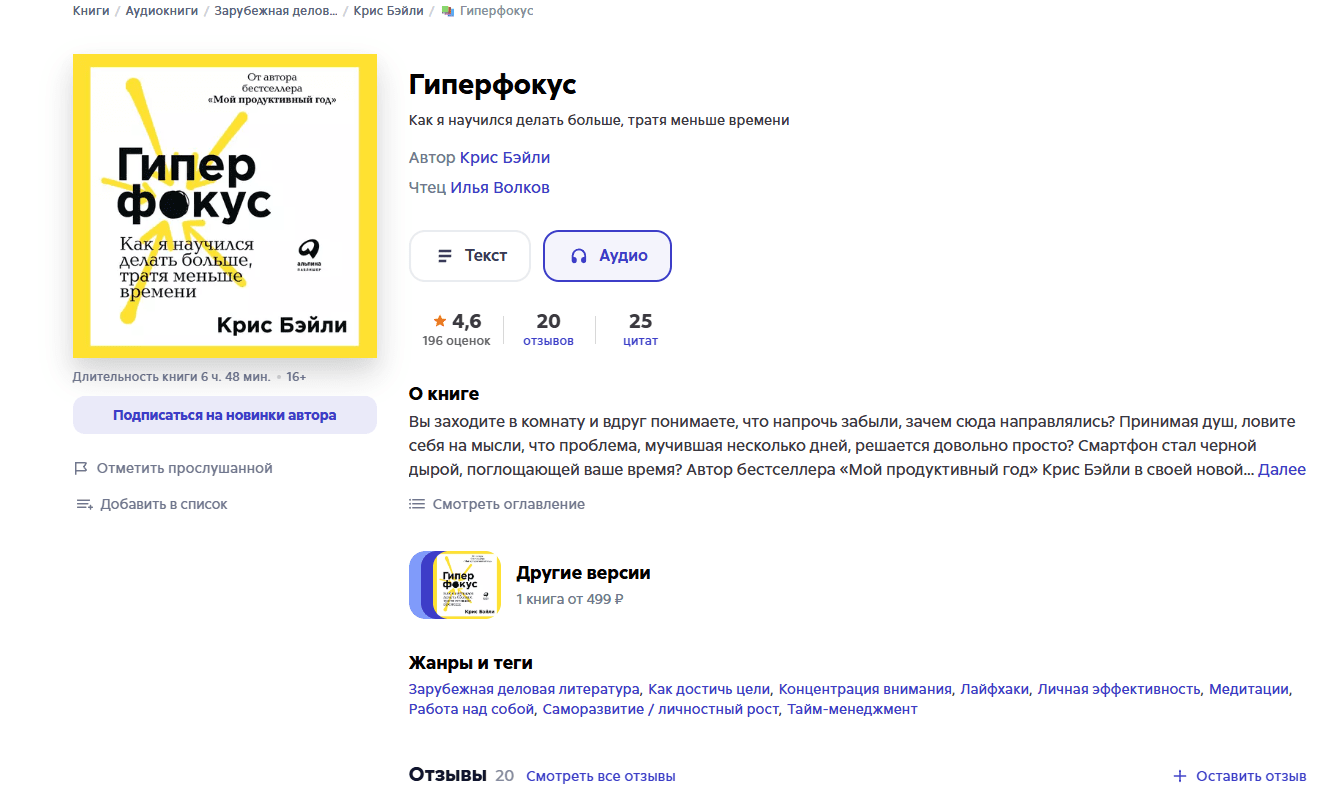Open Книги breadcrumb item
The image size is (1342, 811).
coord(91,11)
